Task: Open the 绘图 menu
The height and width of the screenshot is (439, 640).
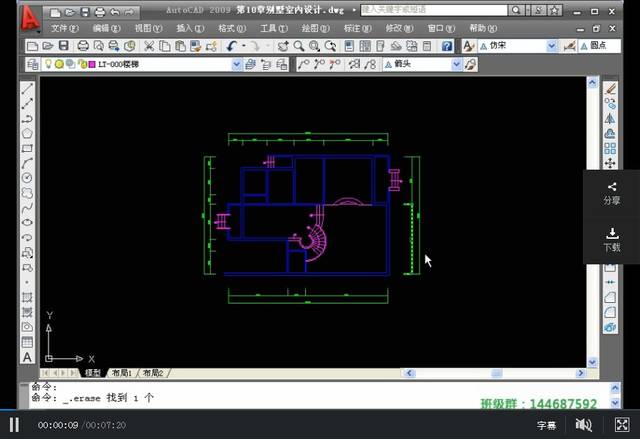Action: (316, 28)
